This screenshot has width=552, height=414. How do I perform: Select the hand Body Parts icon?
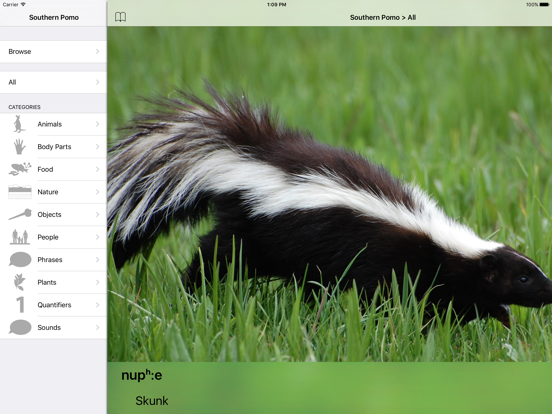[20, 146]
